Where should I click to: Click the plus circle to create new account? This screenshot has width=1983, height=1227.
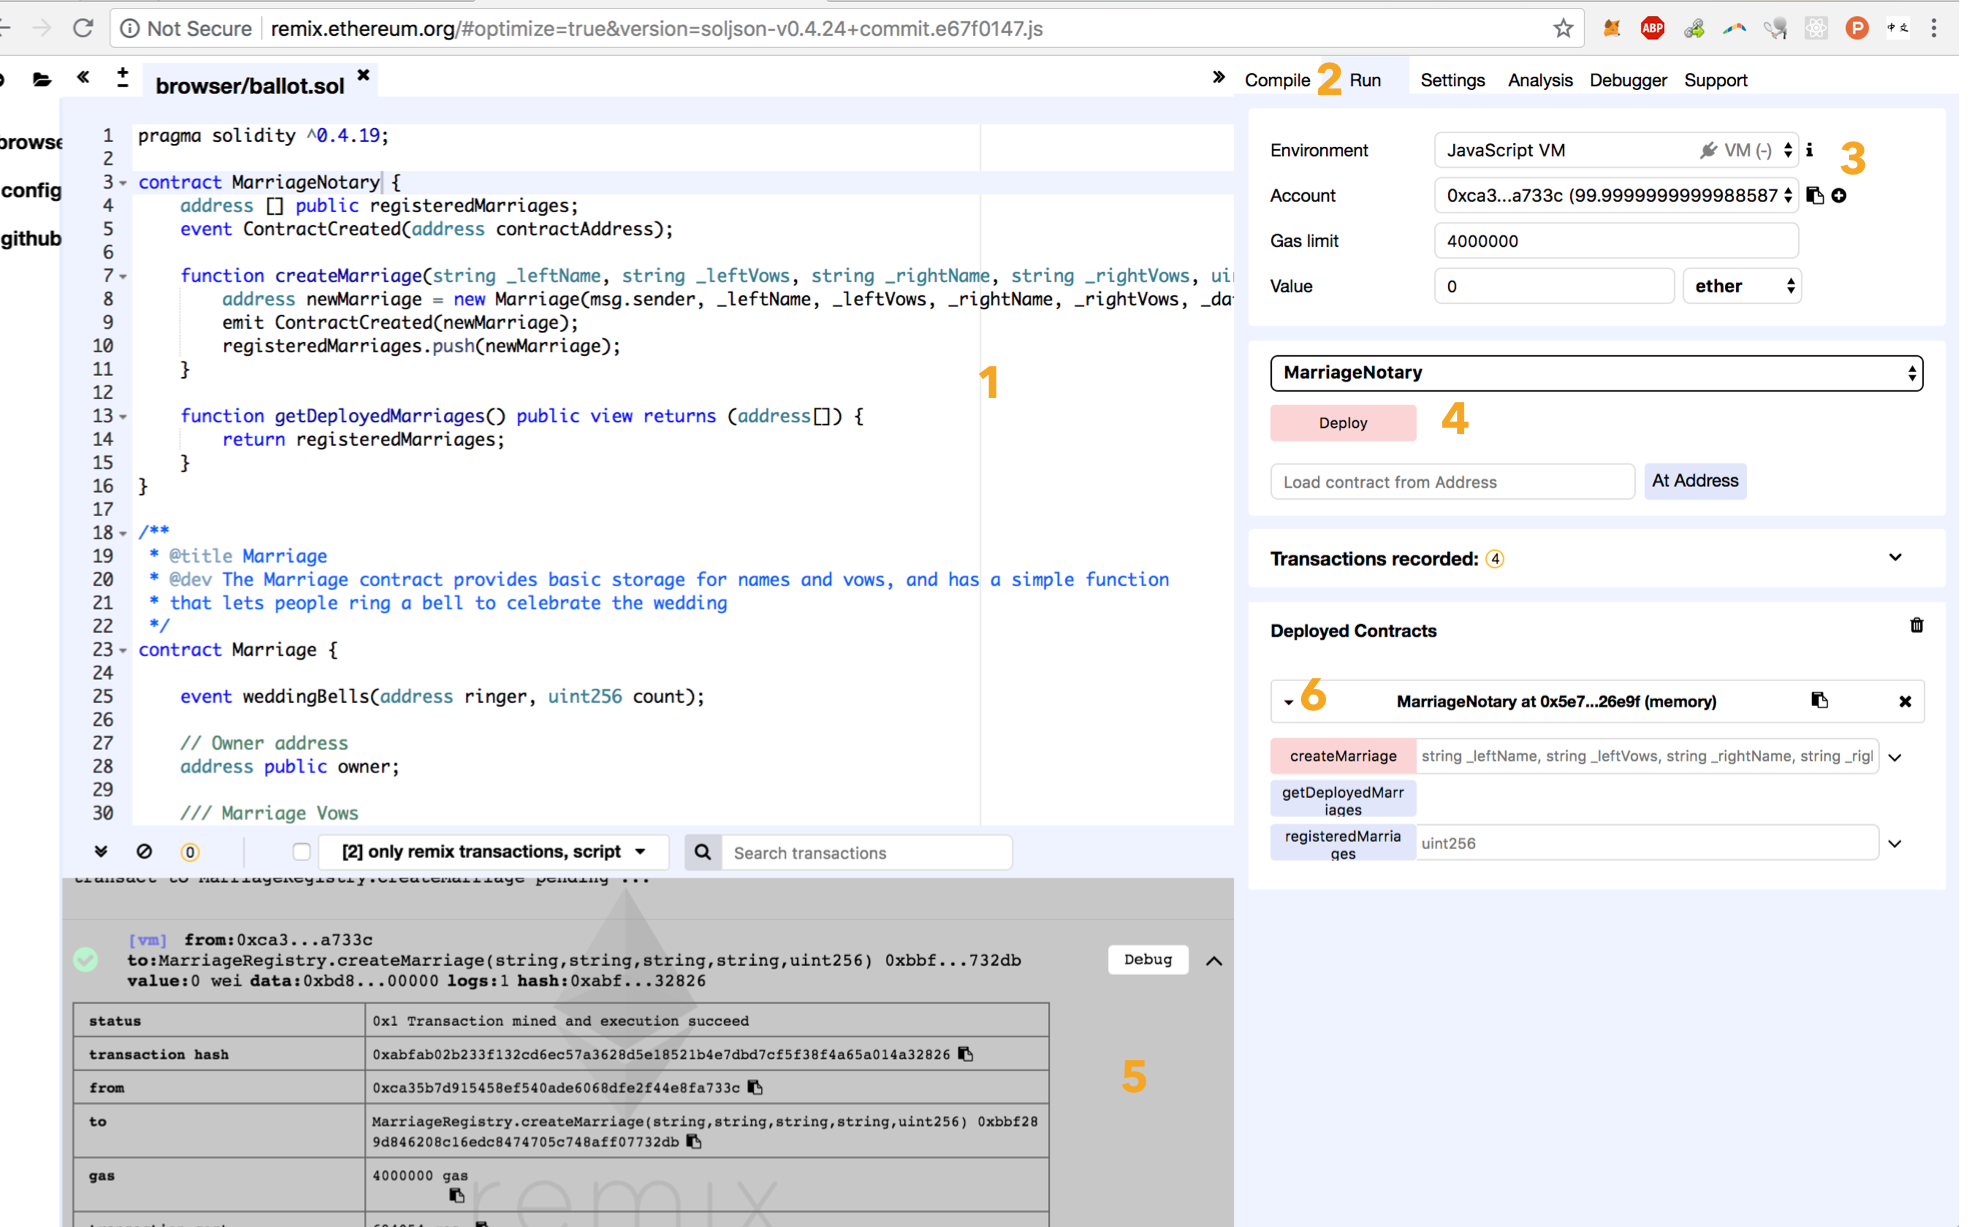point(1839,196)
